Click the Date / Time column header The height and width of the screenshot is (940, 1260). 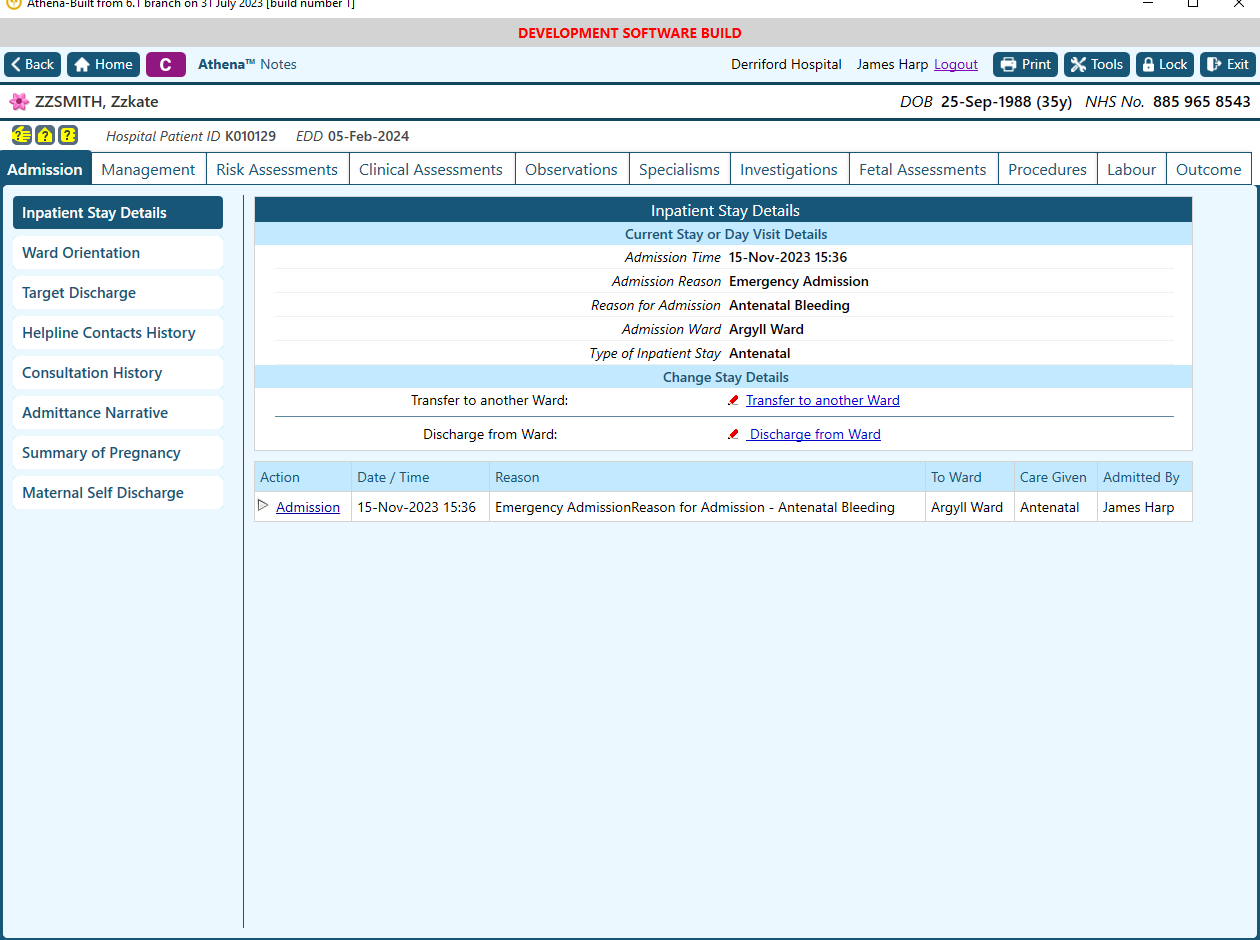(x=420, y=477)
